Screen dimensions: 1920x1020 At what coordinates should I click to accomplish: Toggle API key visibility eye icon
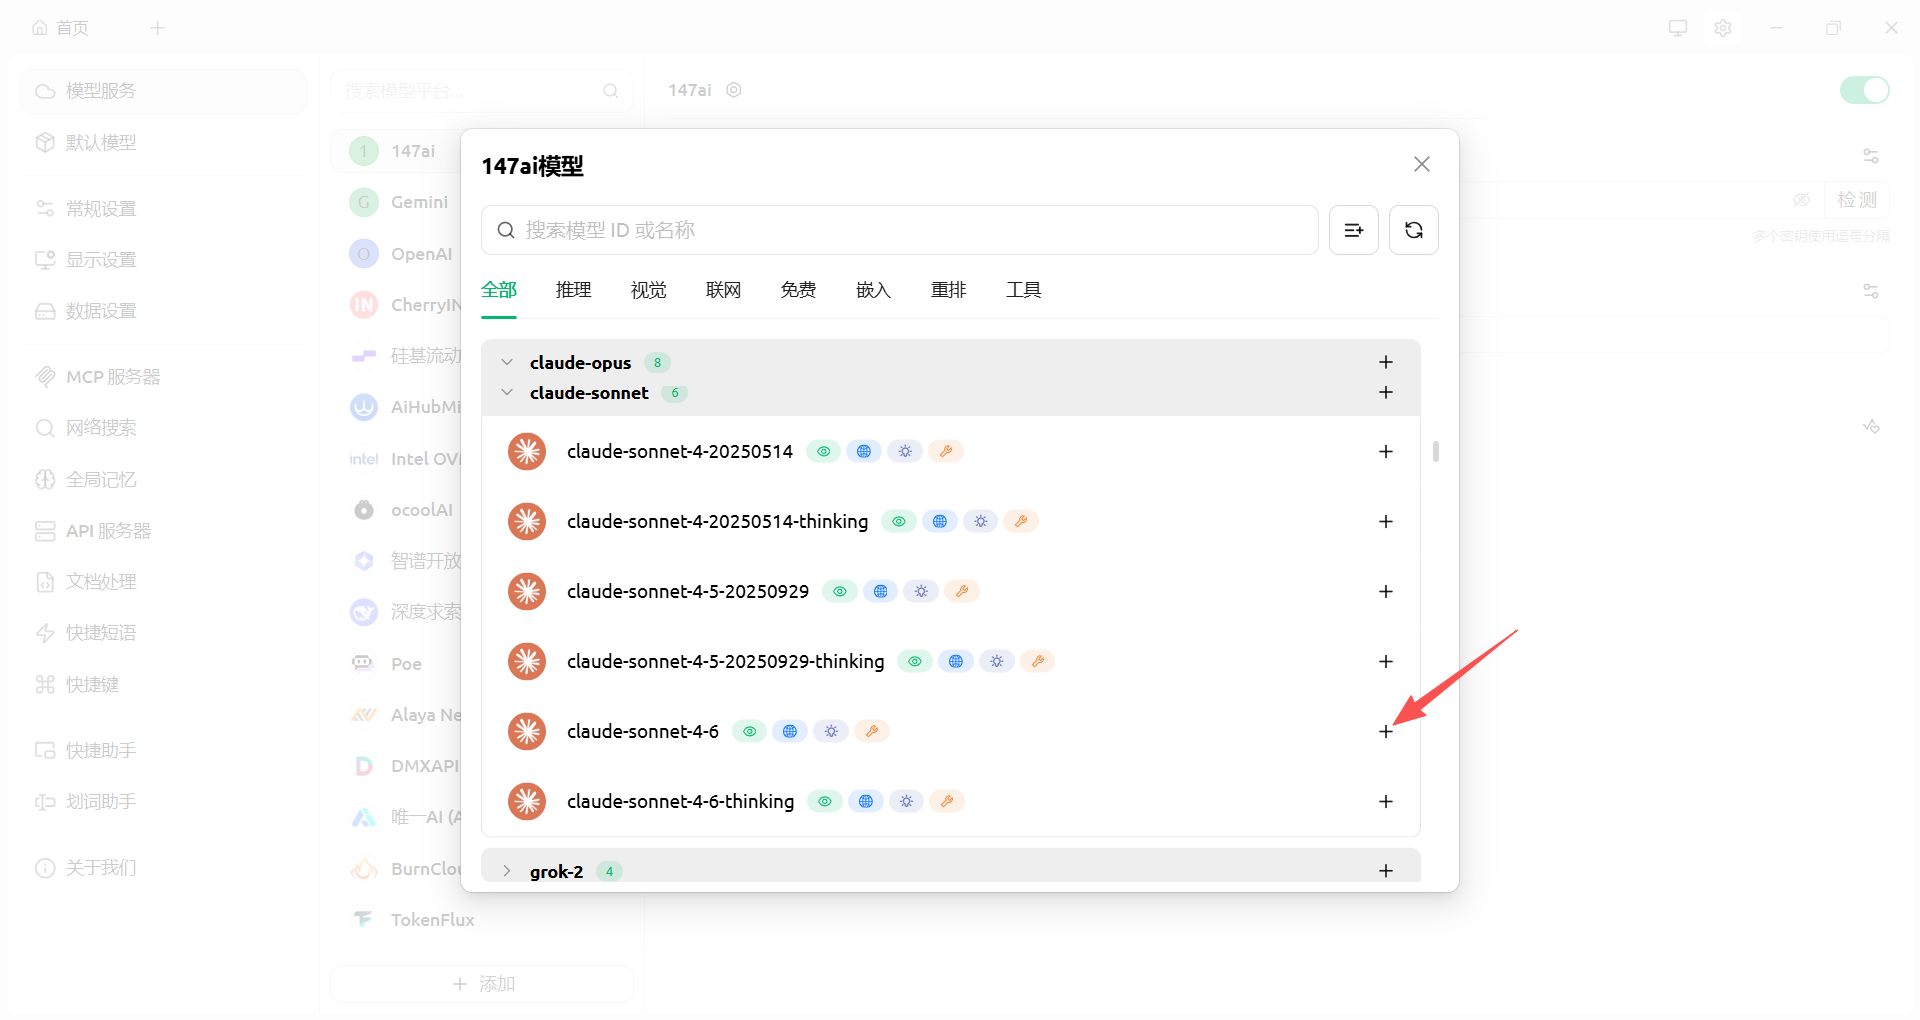coord(1802,200)
